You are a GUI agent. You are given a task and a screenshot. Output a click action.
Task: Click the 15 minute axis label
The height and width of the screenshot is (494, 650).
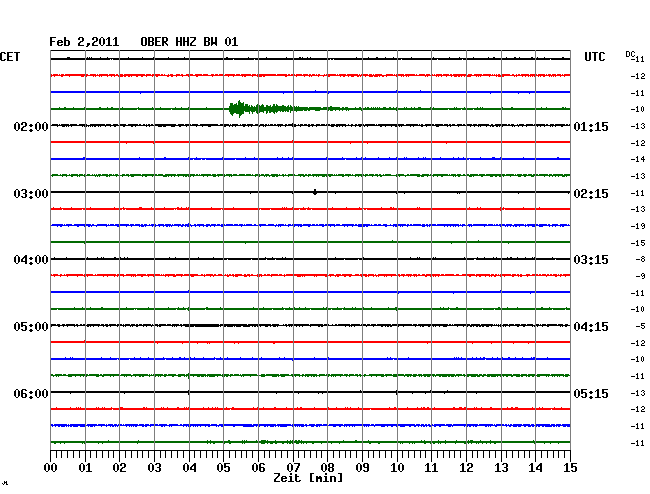570,468
